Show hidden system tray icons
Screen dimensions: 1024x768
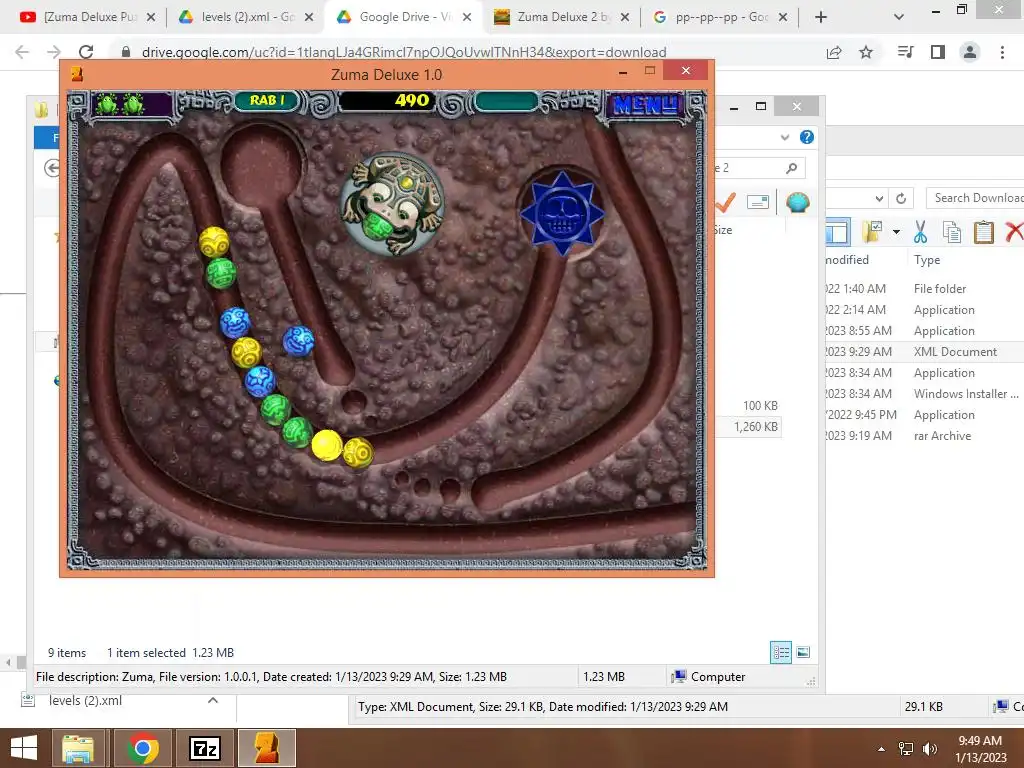(882, 749)
